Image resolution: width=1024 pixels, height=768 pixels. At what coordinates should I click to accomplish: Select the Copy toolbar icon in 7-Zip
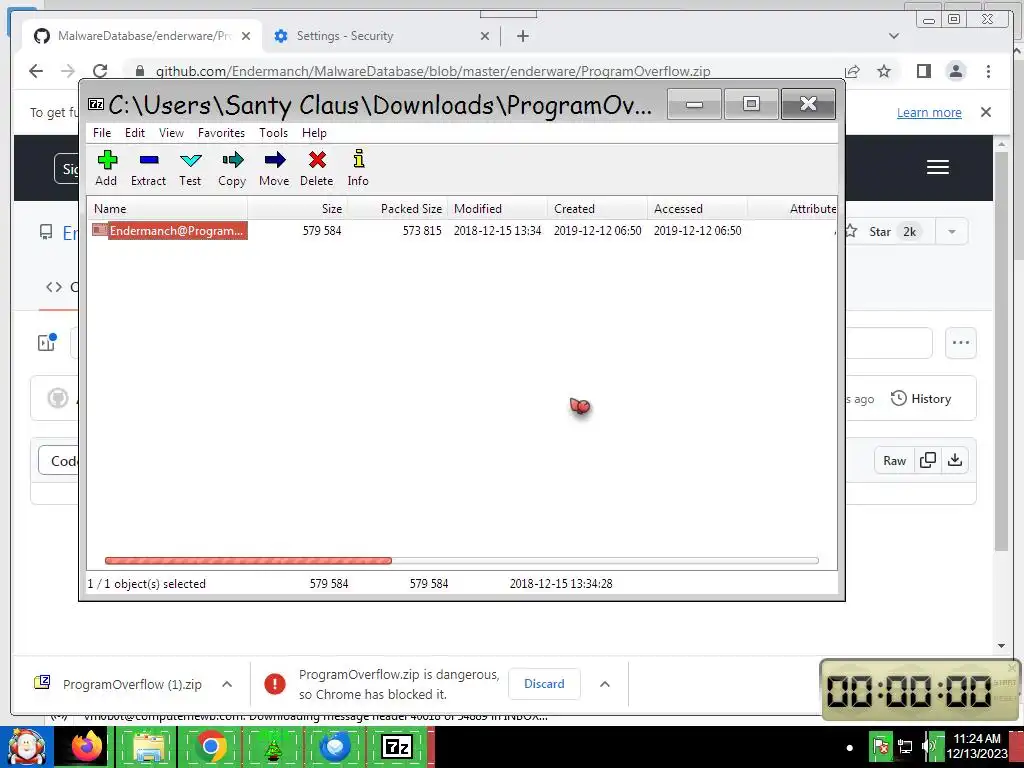tap(232, 168)
